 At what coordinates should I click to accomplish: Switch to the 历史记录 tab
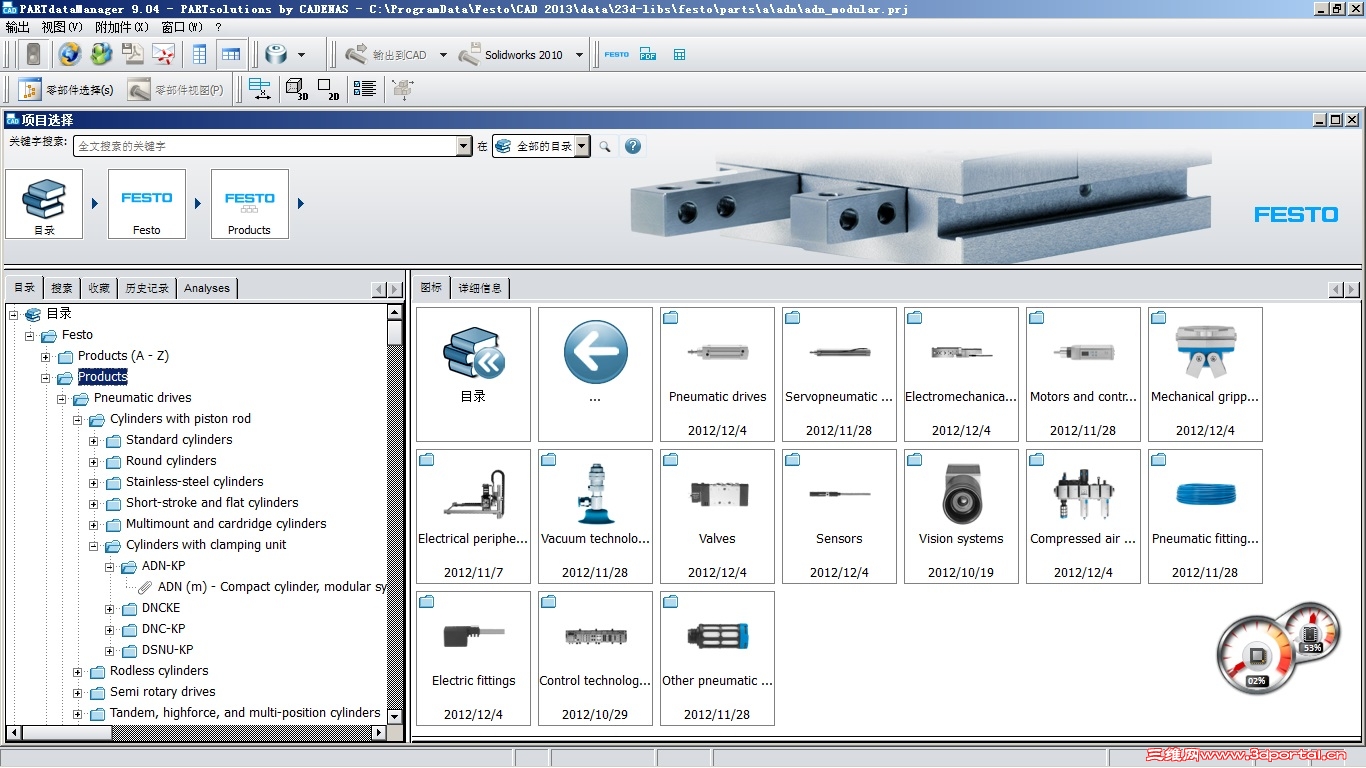coord(147,288)
